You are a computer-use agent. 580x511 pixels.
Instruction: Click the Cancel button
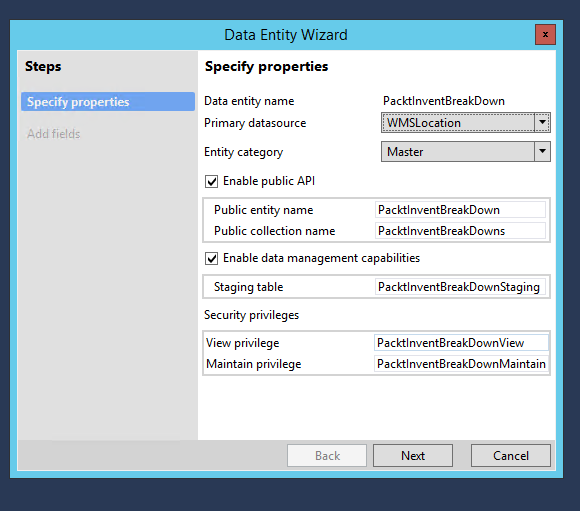[510, 455]
